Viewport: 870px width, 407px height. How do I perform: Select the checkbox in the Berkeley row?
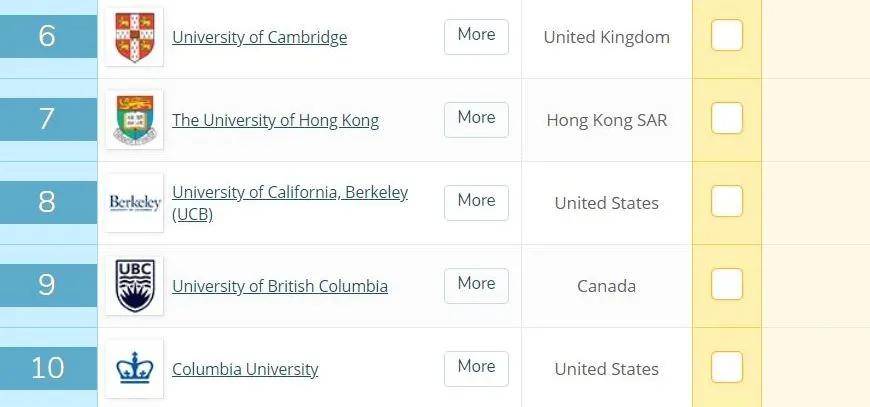click(727, 201)
